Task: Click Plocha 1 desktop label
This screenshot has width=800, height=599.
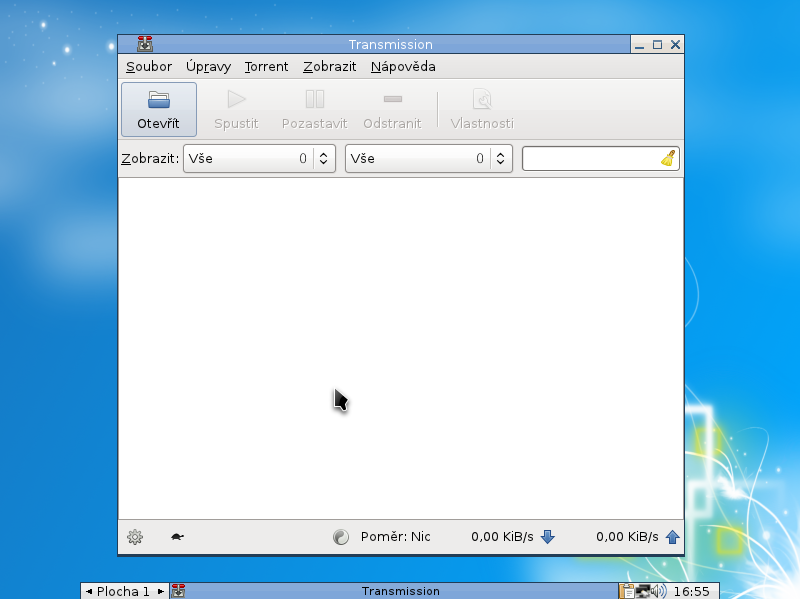Action: [x=123, y=591]
